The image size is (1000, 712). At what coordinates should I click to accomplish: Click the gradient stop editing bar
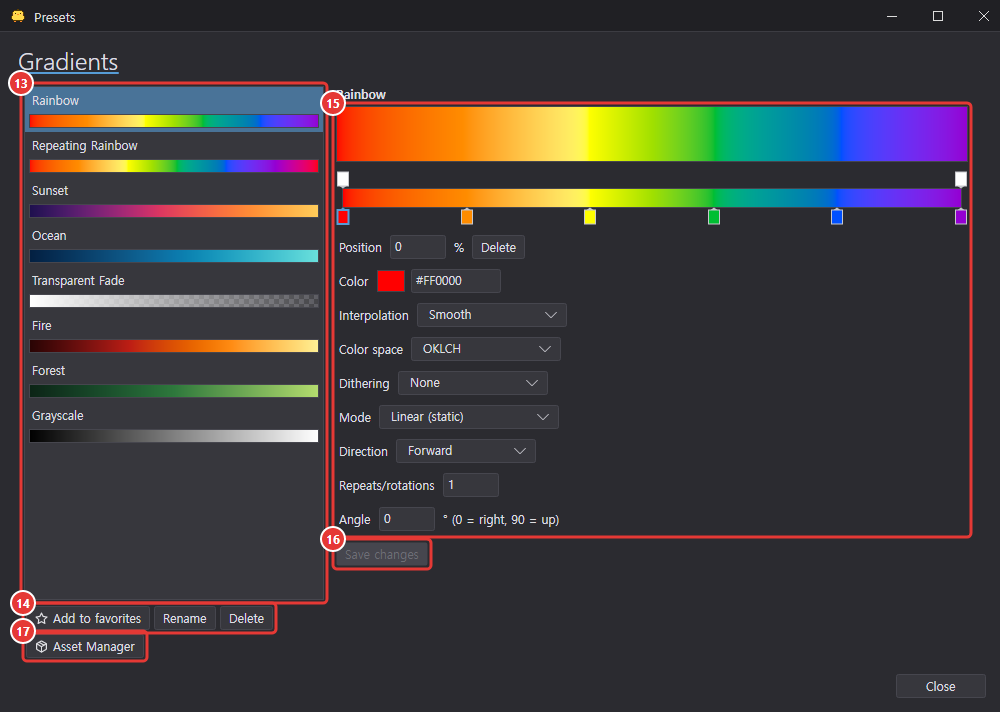pyautogui.click(x=652, y=198)
